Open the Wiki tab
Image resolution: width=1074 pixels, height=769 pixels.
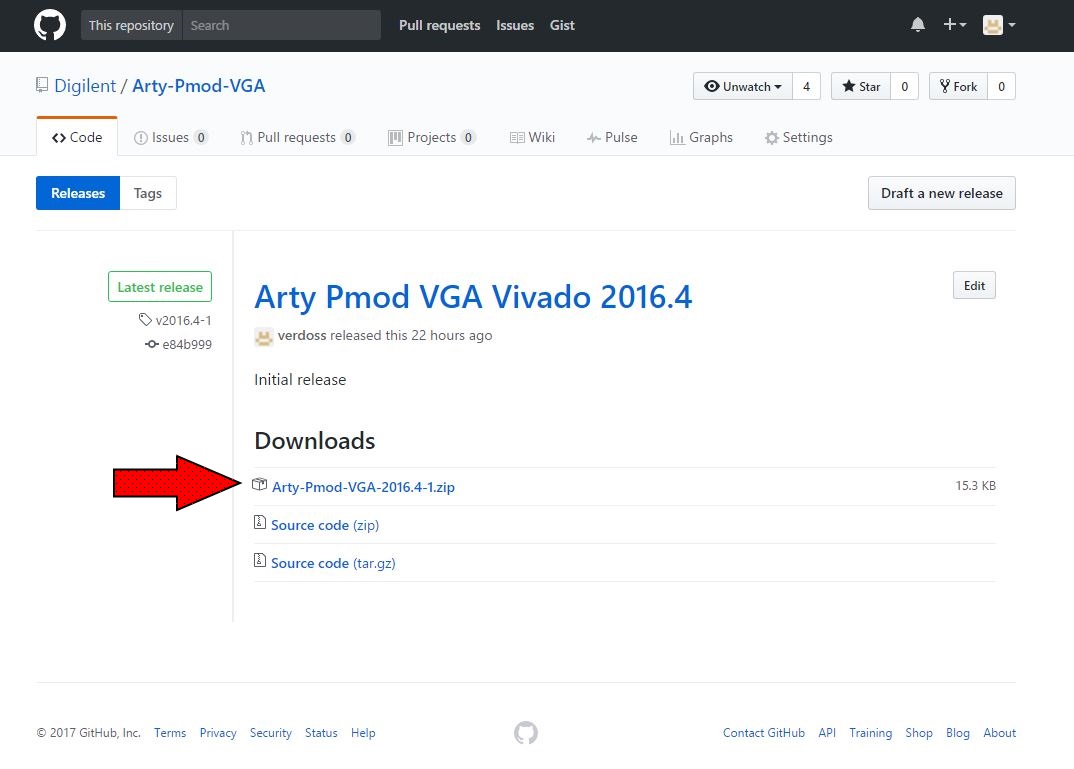[532, 137]
